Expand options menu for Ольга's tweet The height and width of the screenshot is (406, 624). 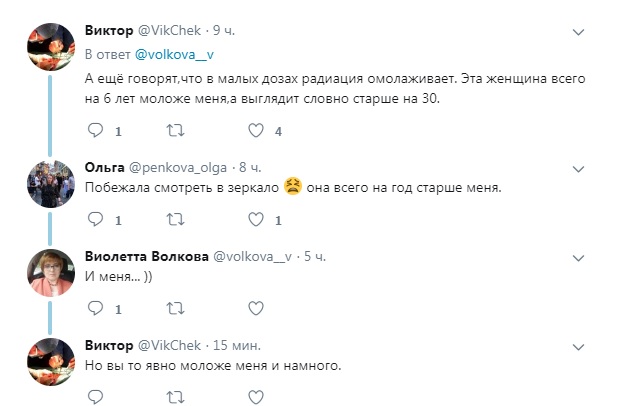coord(577,167)
